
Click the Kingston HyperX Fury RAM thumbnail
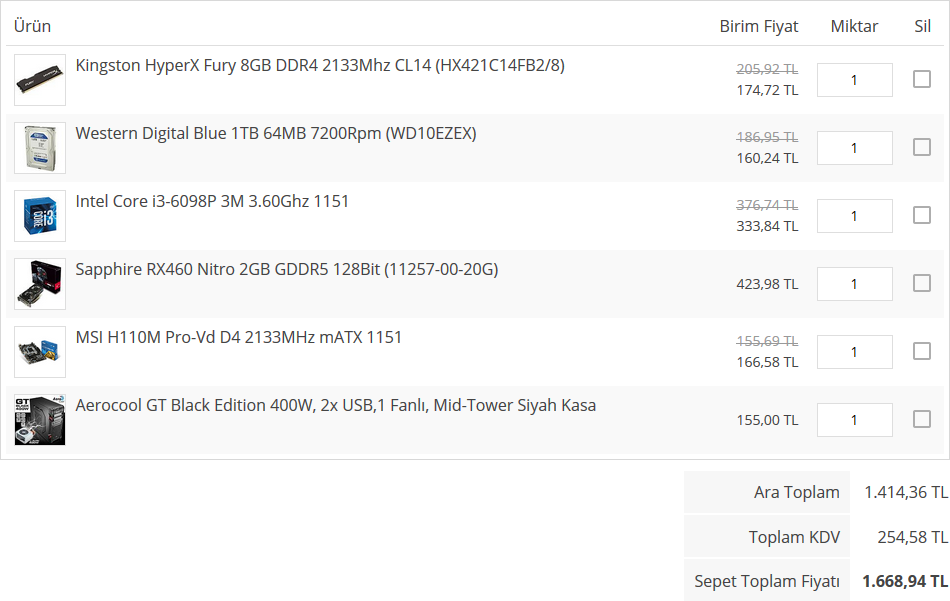point(40,80)
